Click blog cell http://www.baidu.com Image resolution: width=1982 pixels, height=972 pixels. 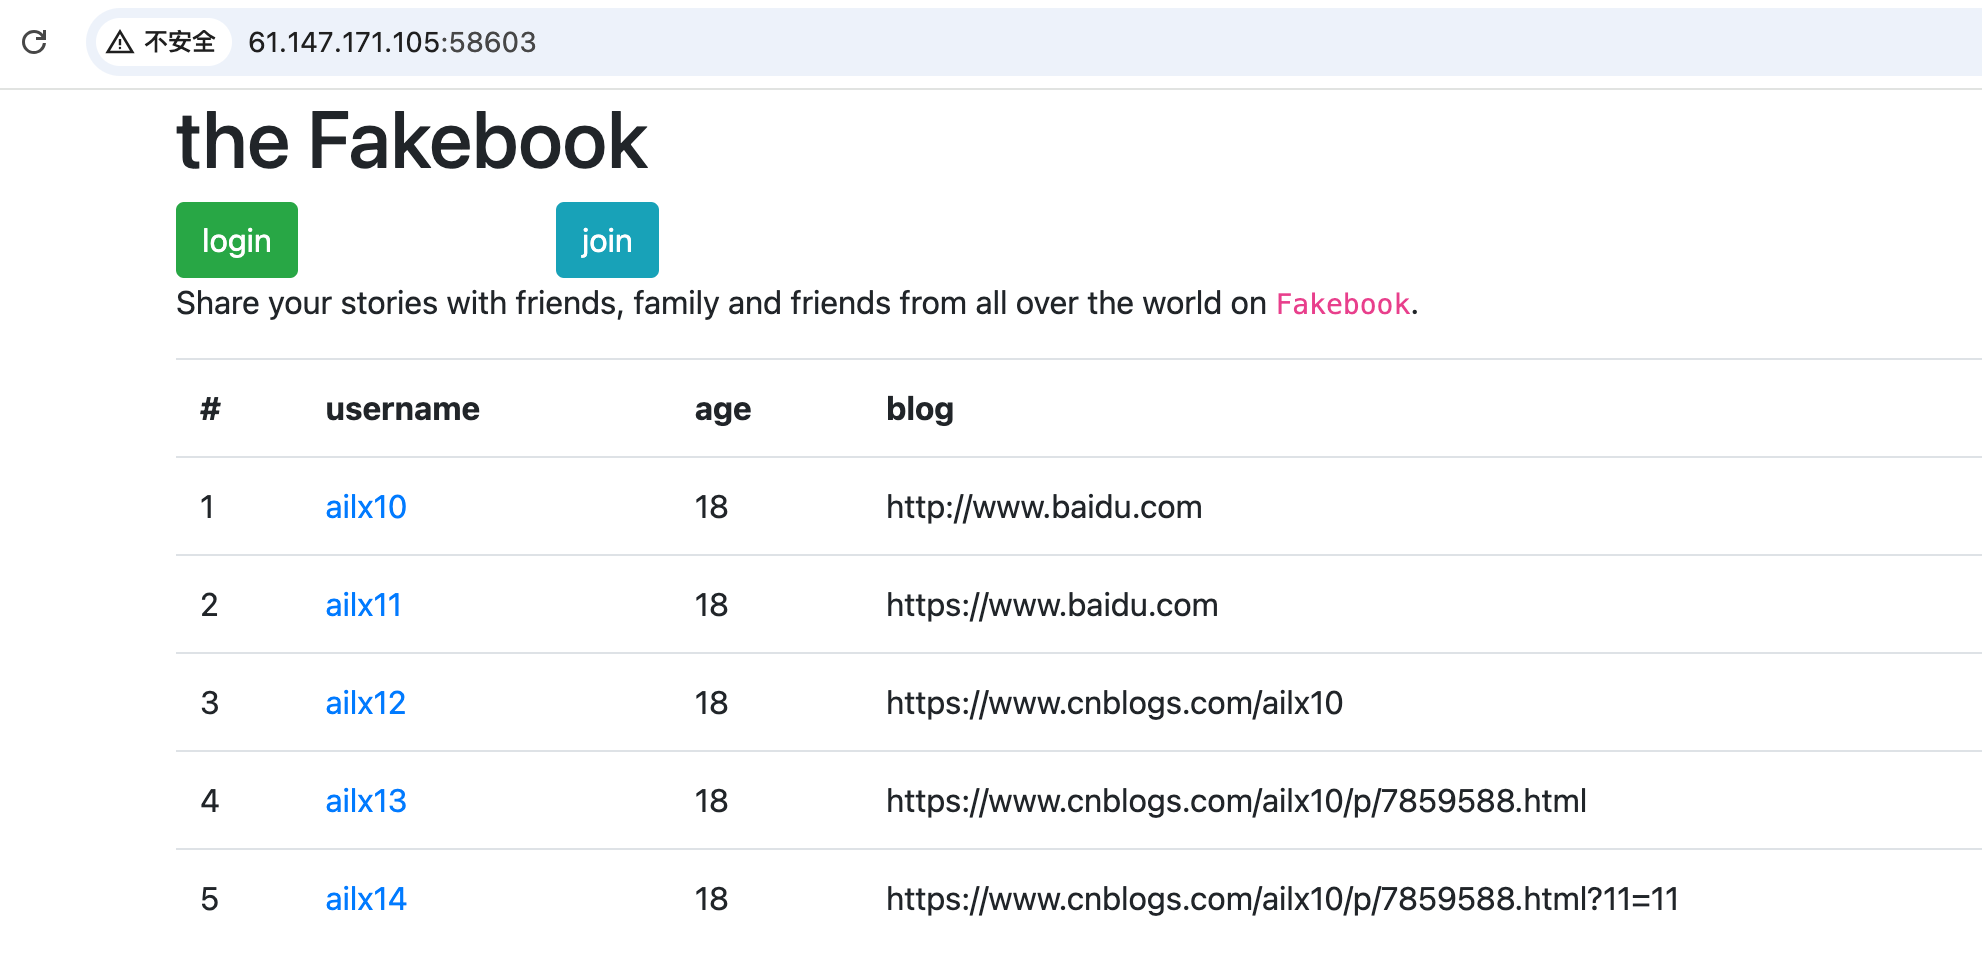coord(1044,507)
